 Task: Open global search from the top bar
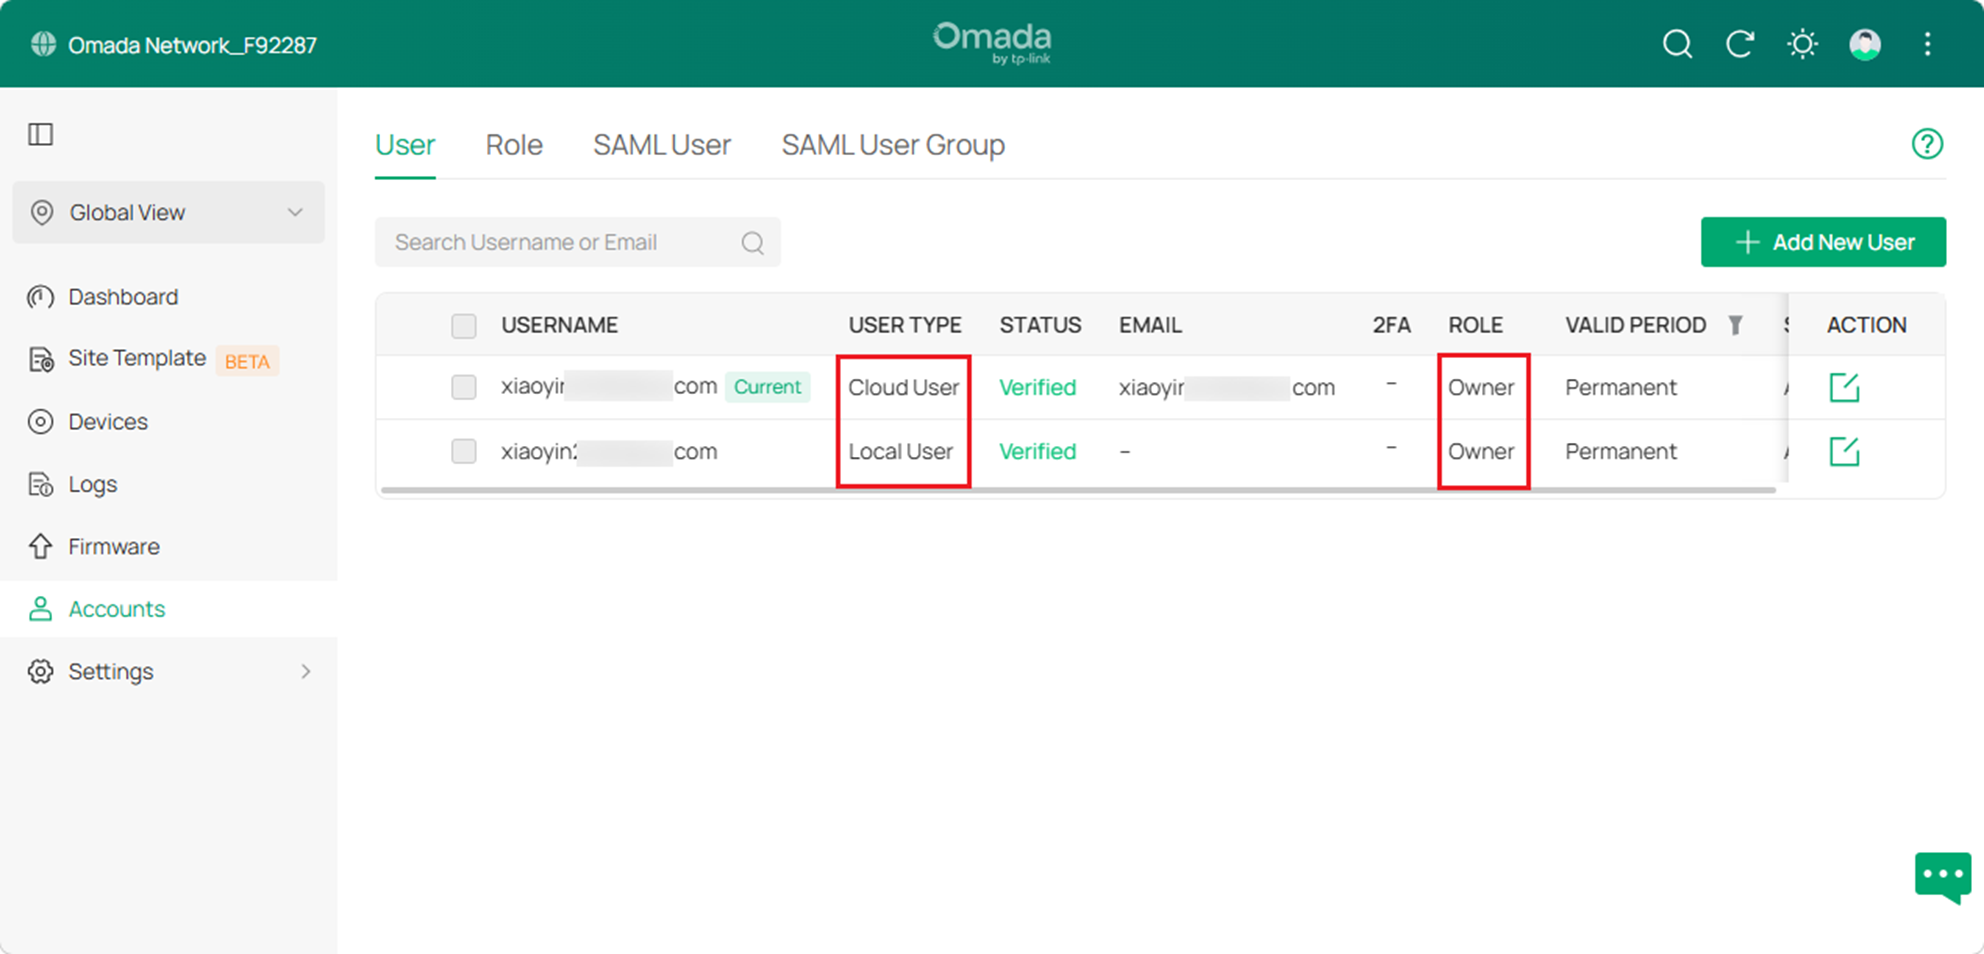(1678, 44)
